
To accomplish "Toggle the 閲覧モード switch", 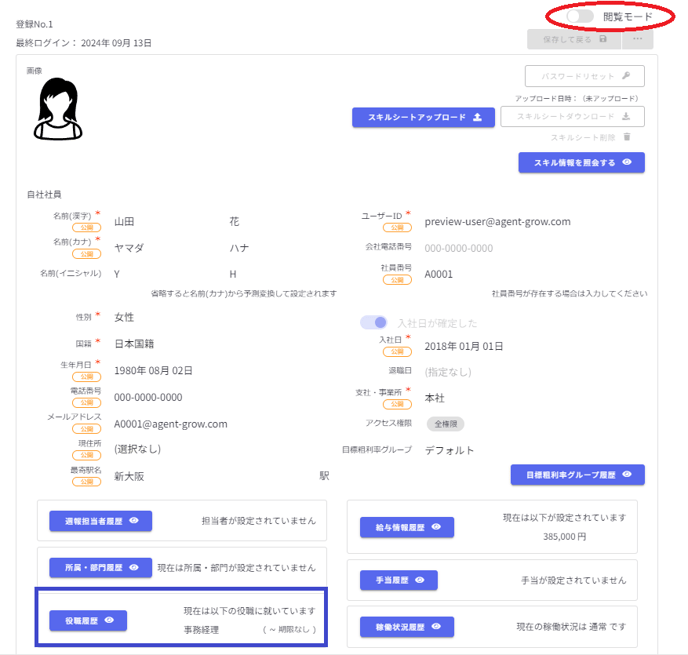I will pyautogui.click(x=580, y=17).
